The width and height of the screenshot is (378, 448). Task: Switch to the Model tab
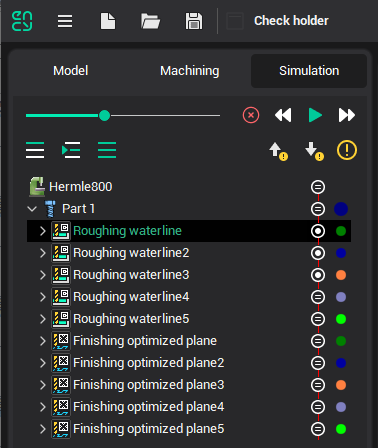point(71,71)
